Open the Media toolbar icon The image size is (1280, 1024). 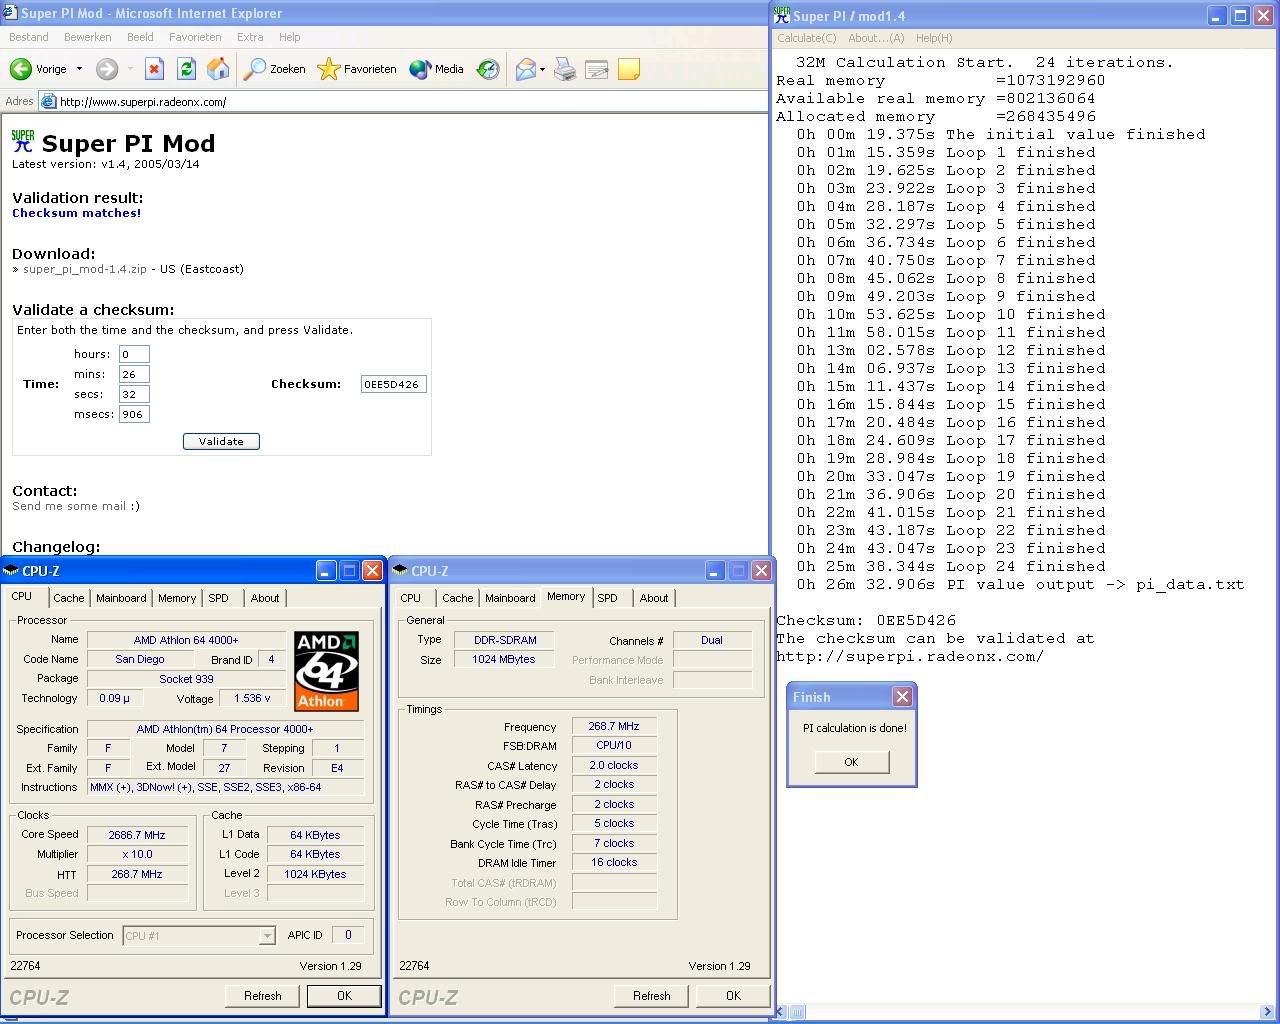420,69
